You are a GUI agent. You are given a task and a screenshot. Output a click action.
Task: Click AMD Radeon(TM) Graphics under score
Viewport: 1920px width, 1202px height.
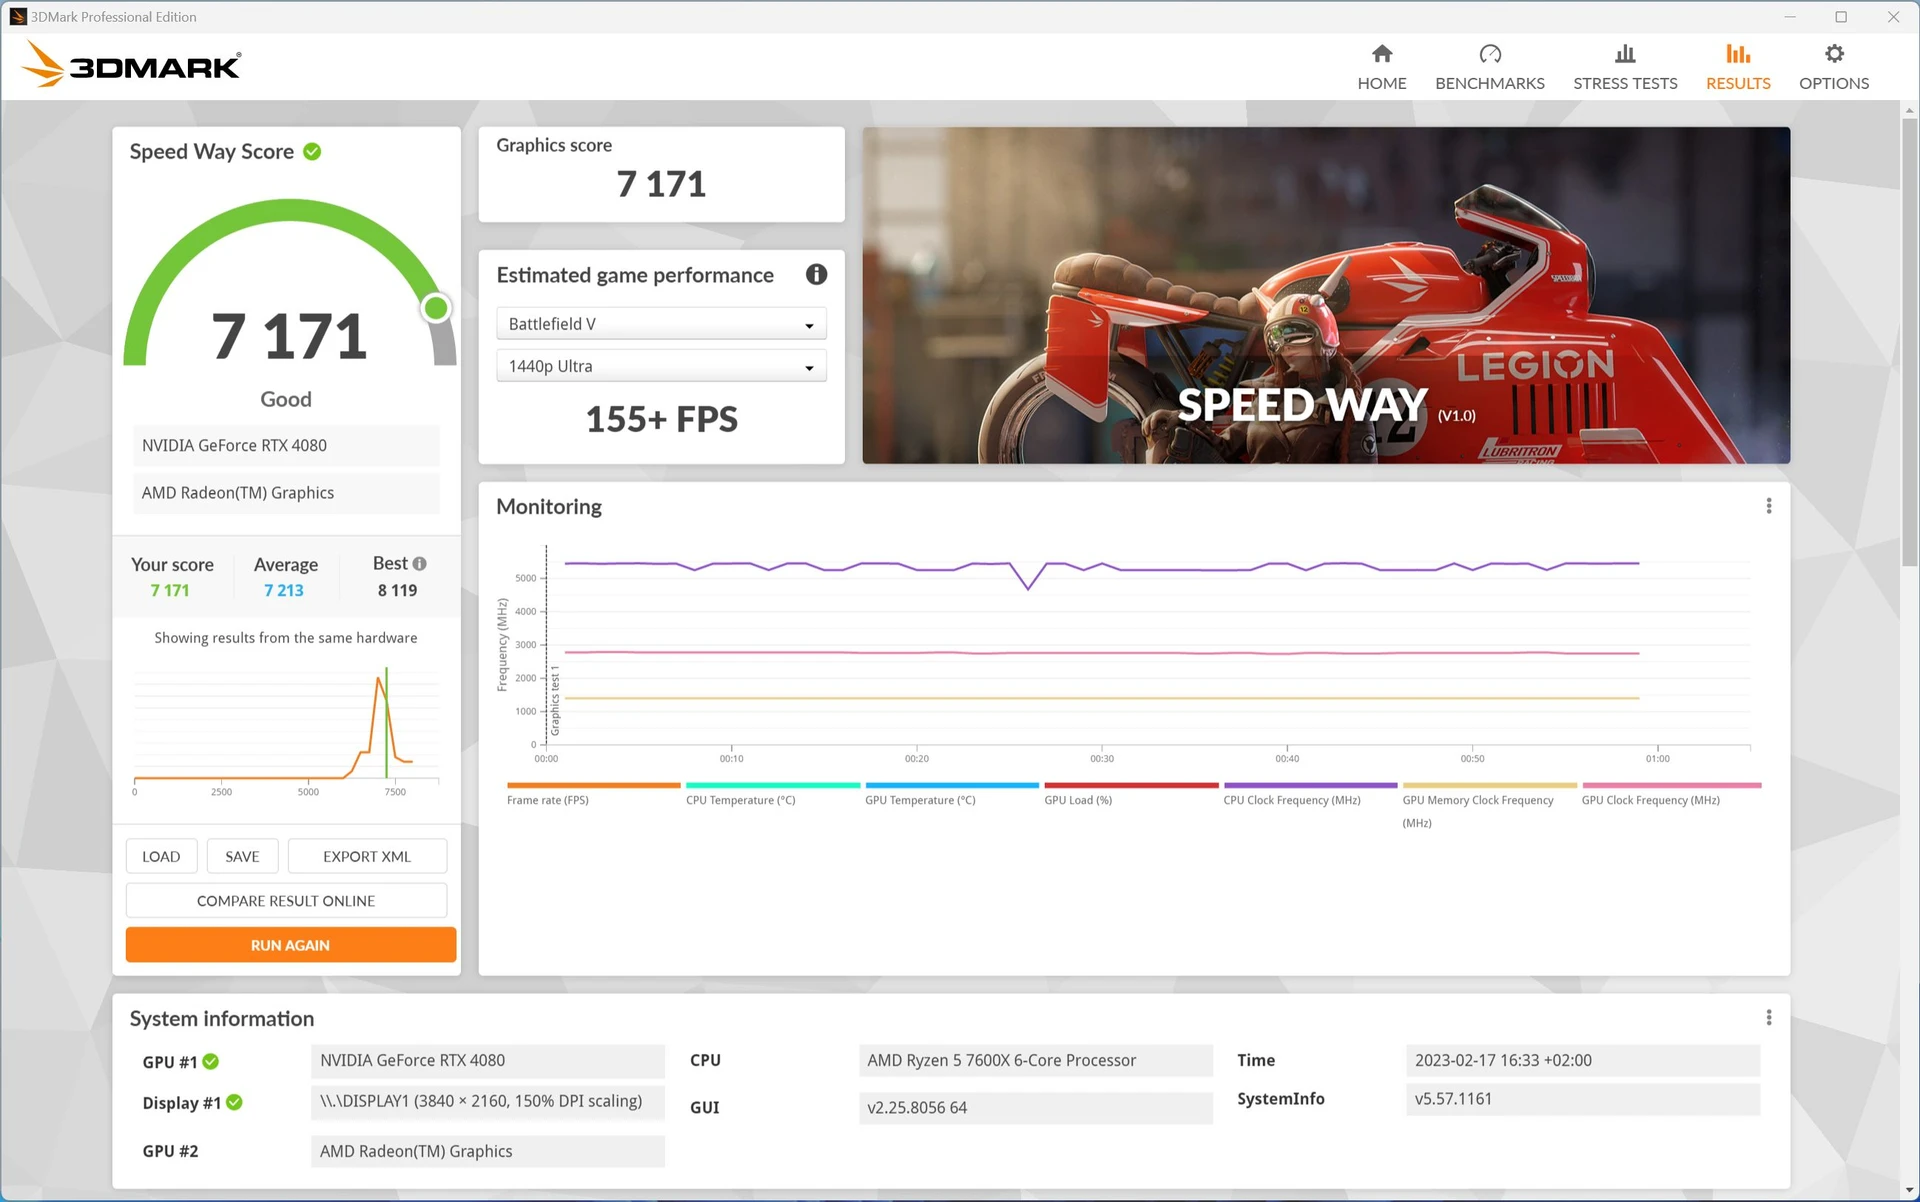(286, 492)
